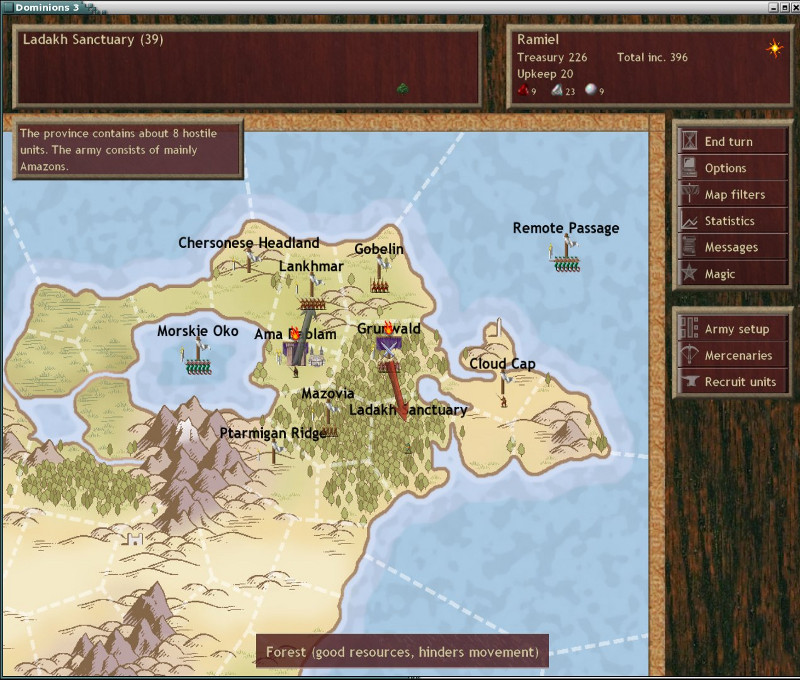The image size is (800, 680).
Task: Click the Options computer icon
Action: coord(692,167)
